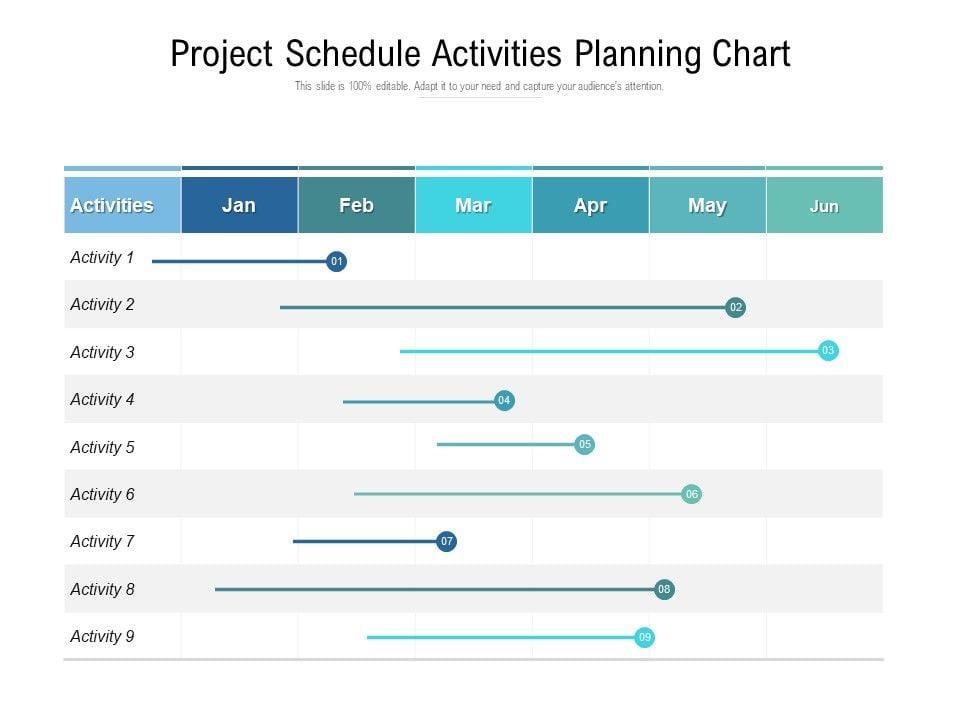The height and width of the screenshot is (720, 960).
Task: Click the dark blue 07 marker
Action: coord(447,542)
